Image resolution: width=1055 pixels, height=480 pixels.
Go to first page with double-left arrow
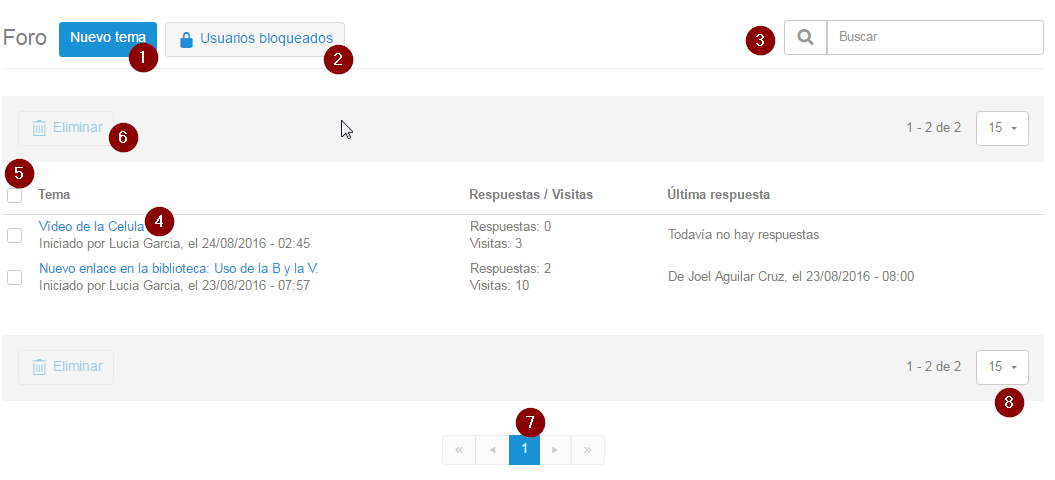(459, 450)
